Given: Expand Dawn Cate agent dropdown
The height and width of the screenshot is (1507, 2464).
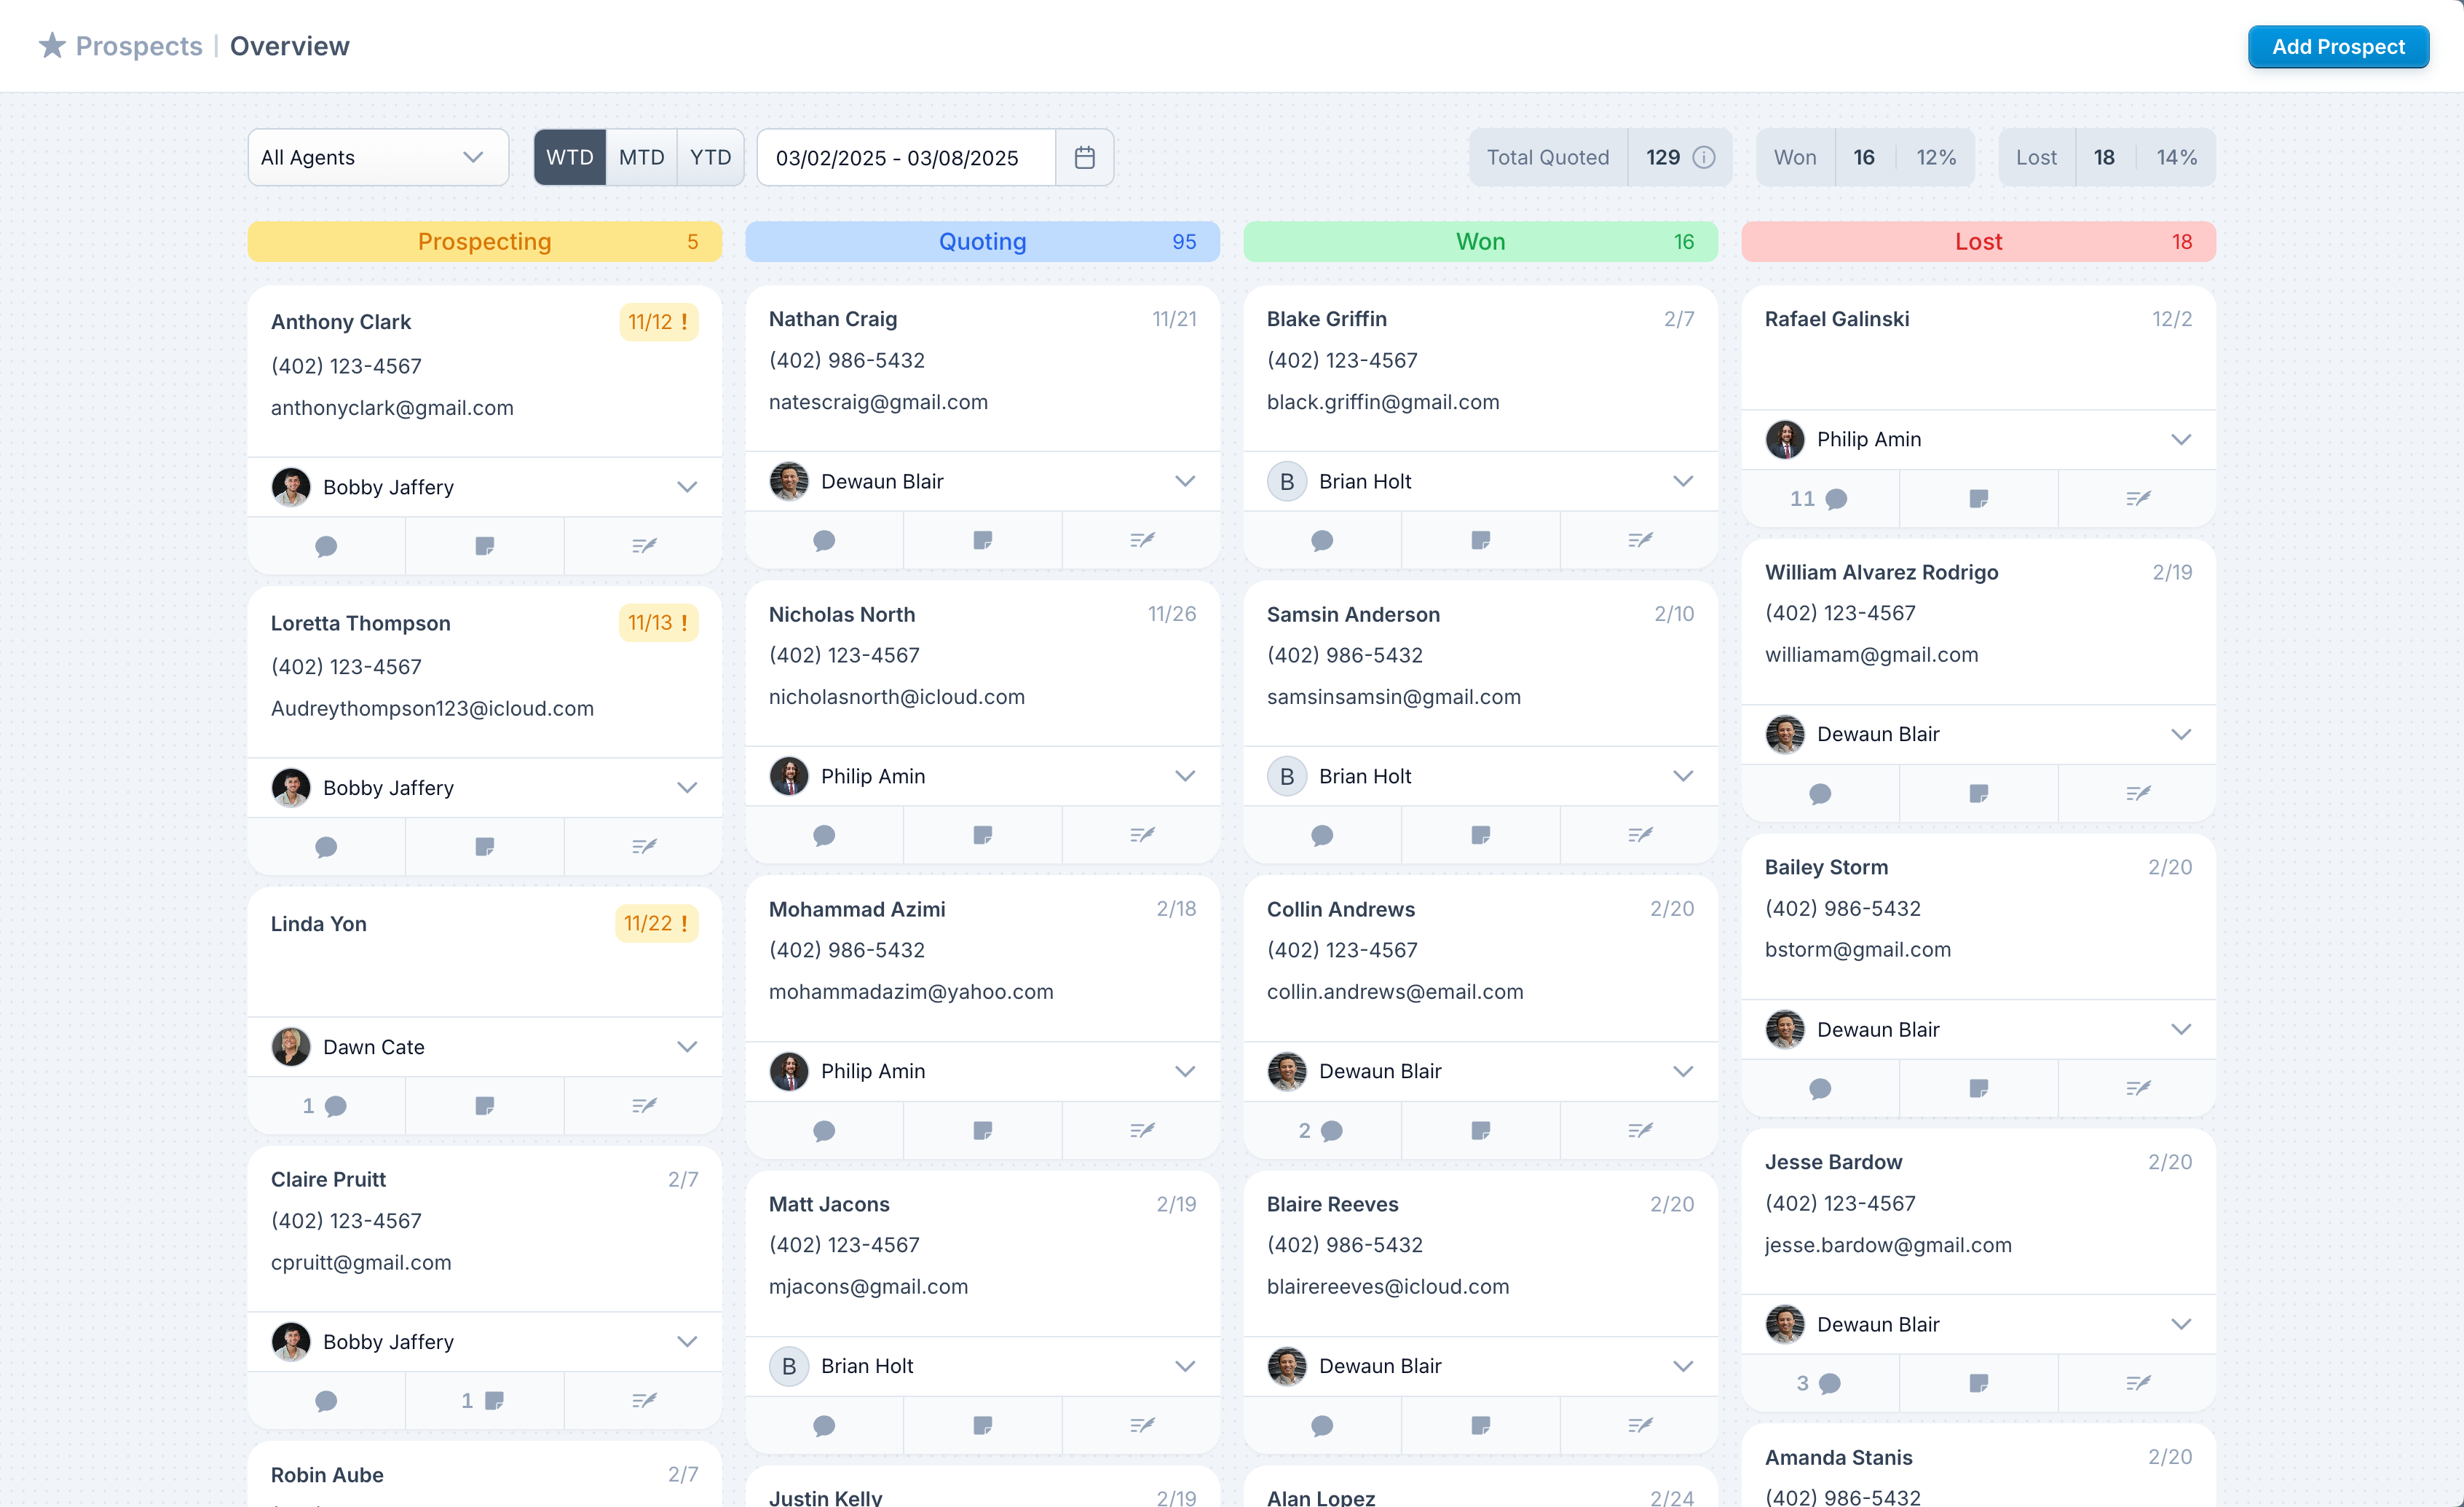Looking at the screenshot, I should click(x=686, y=1047).
